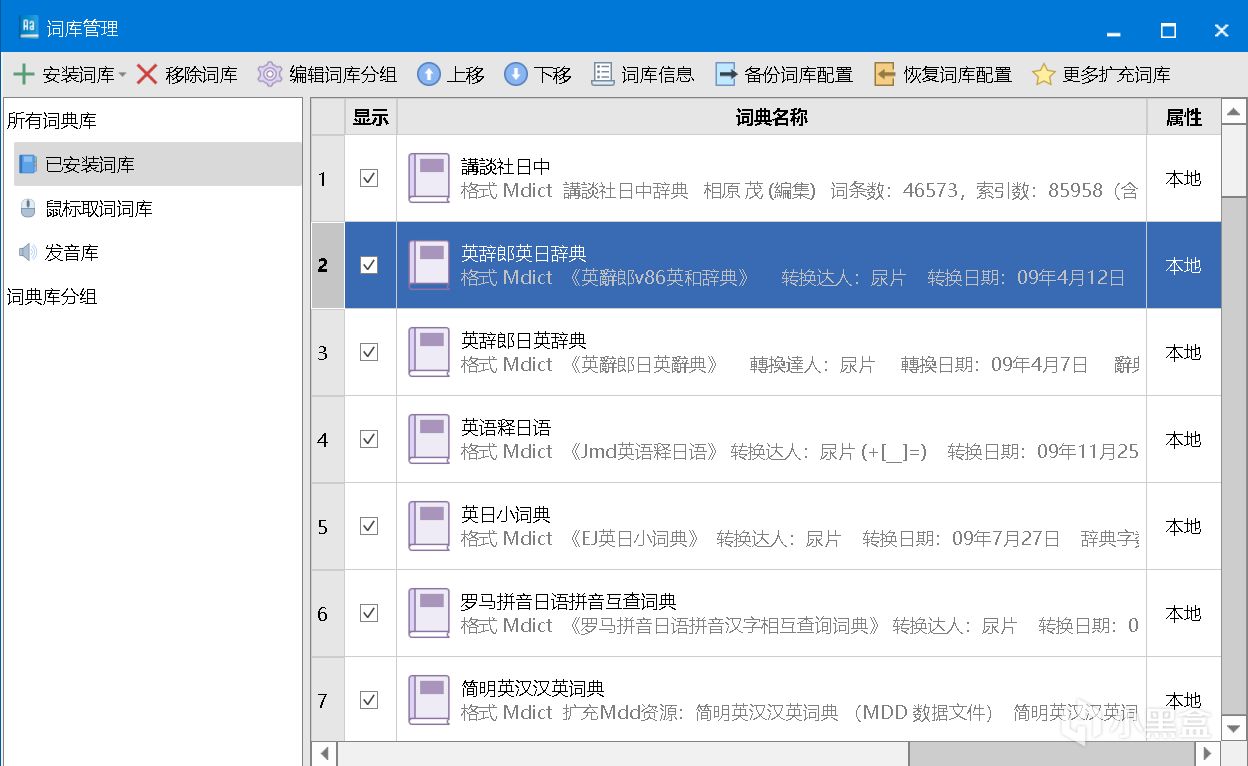
Task: Toggle the 简明英汉汉英词典 display checkbox
Action: 369,699
